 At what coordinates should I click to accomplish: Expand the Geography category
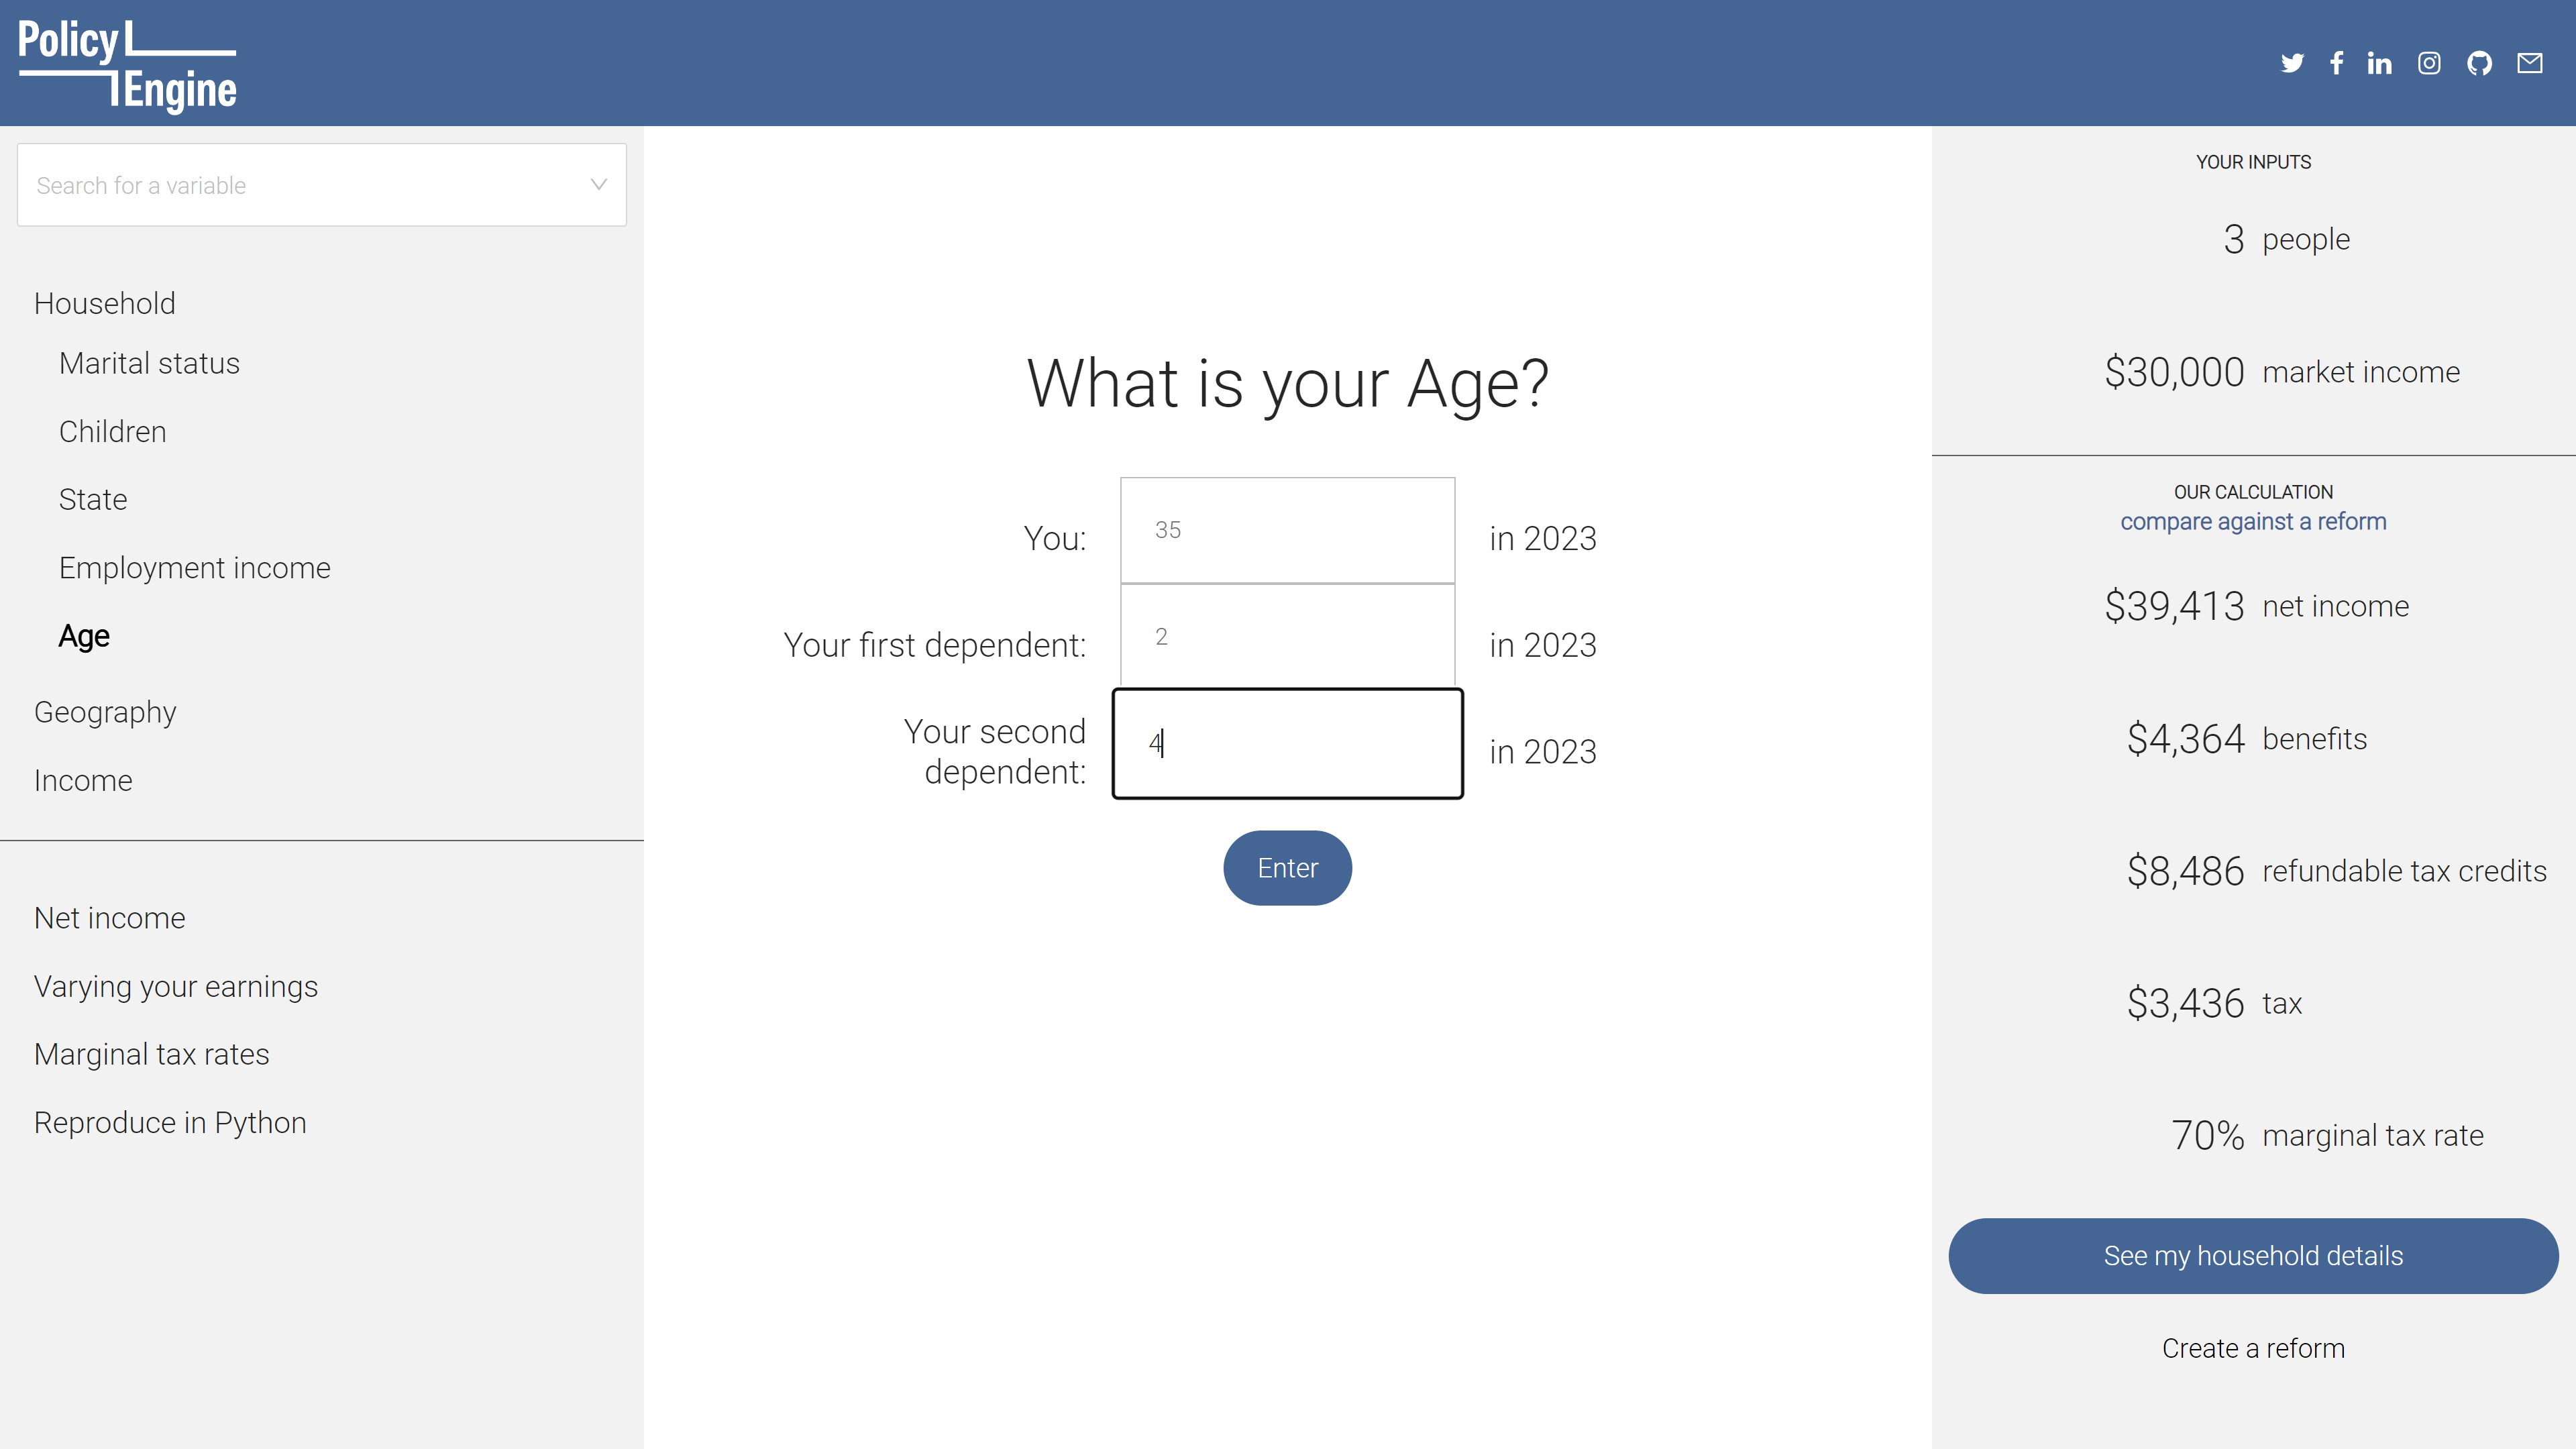point(105,712)
